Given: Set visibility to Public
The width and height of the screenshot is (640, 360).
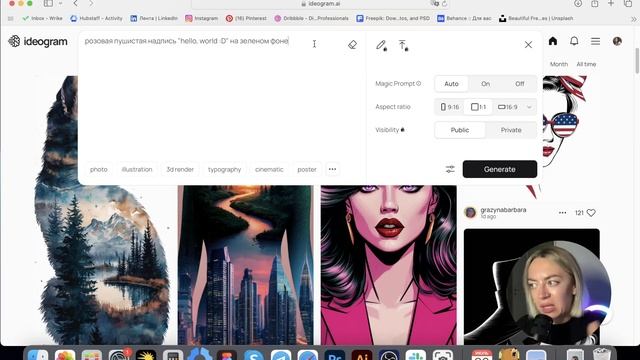Looking at the screenshot, I should (x=460, y=130).
